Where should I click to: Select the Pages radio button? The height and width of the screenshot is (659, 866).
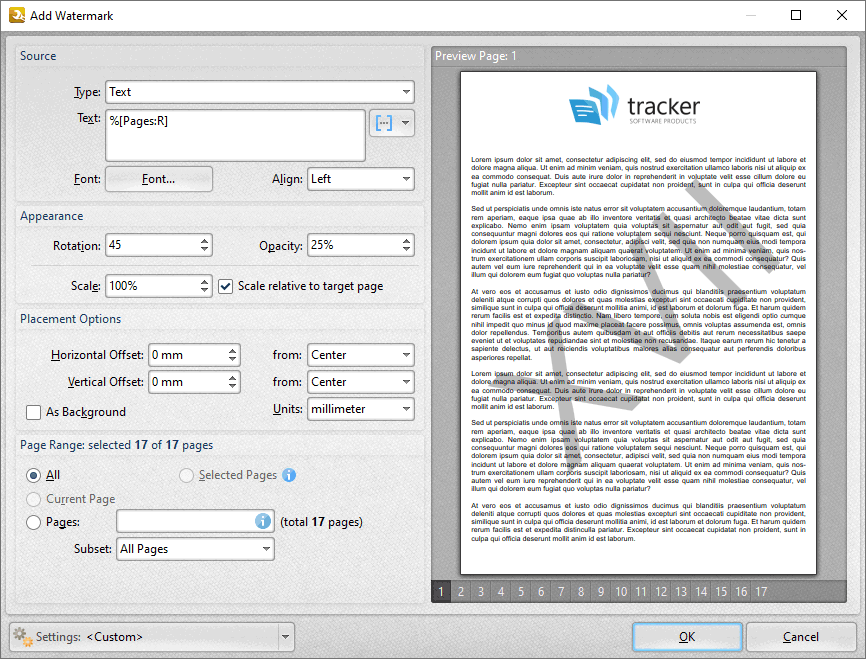pyautogui.click(x=33, y=521)
